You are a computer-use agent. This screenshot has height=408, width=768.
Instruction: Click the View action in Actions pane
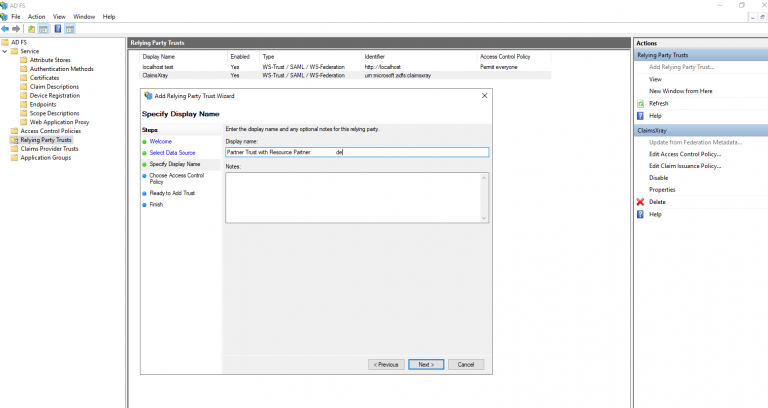(655, 79)
